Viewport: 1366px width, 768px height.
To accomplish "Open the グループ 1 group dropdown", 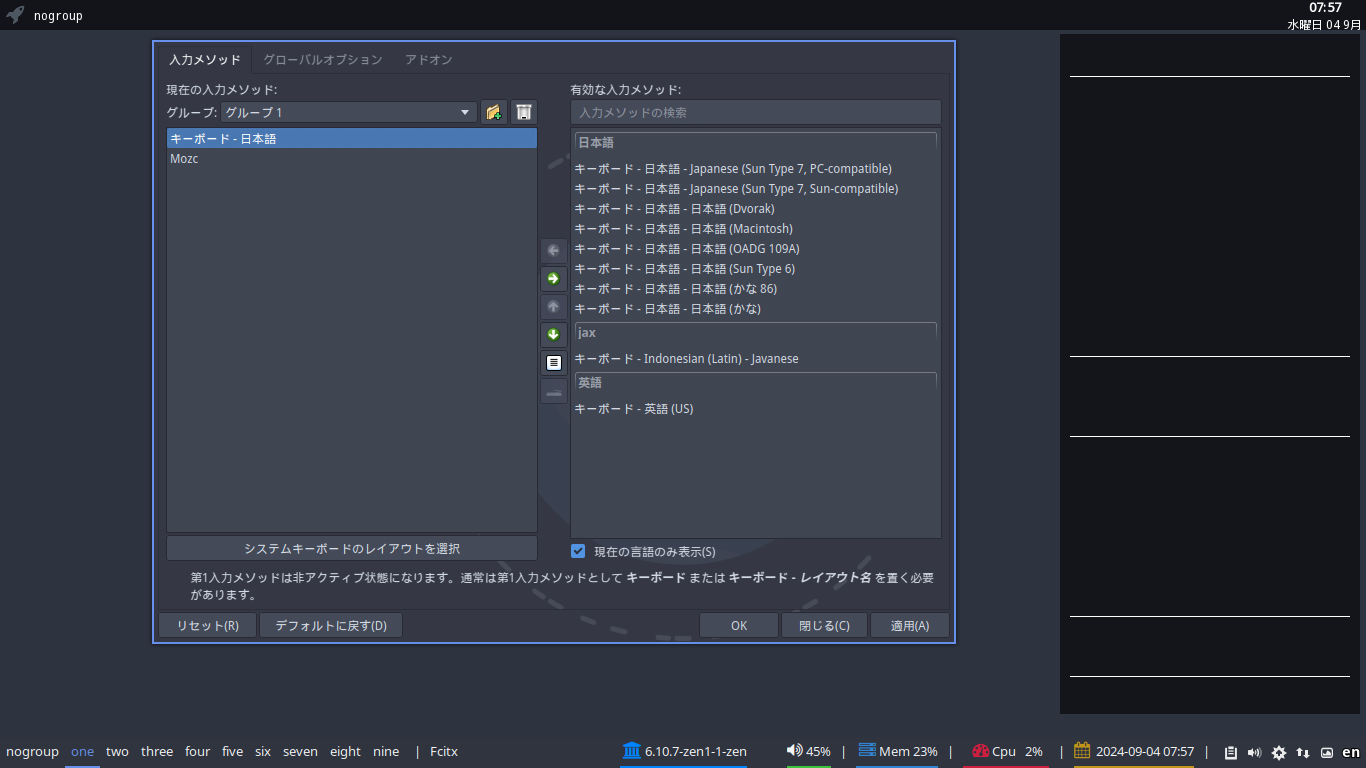I will (348, 112).
